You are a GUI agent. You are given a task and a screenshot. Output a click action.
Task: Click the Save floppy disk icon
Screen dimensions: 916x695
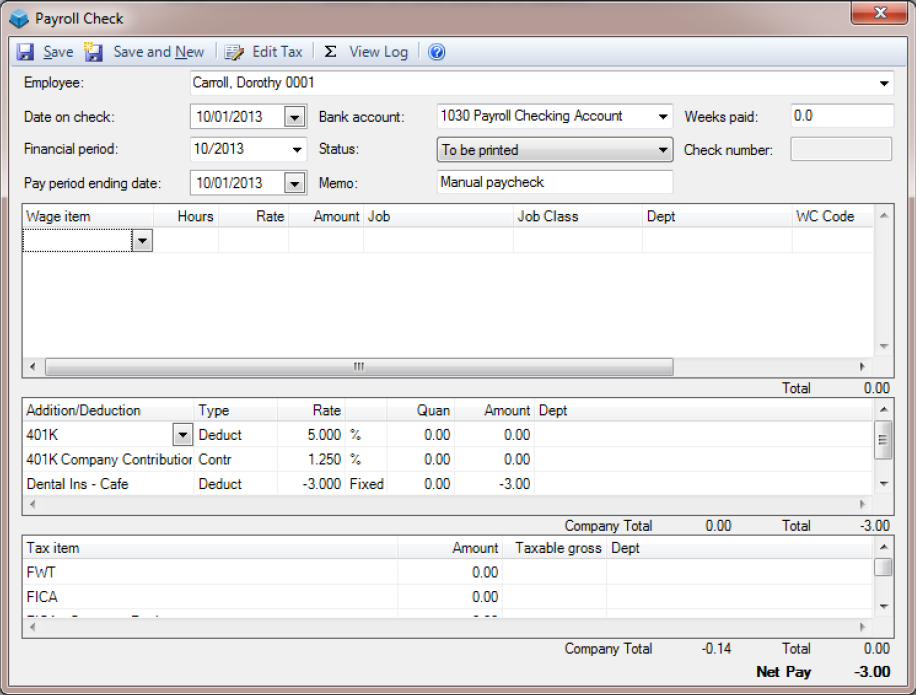[26, 52]
